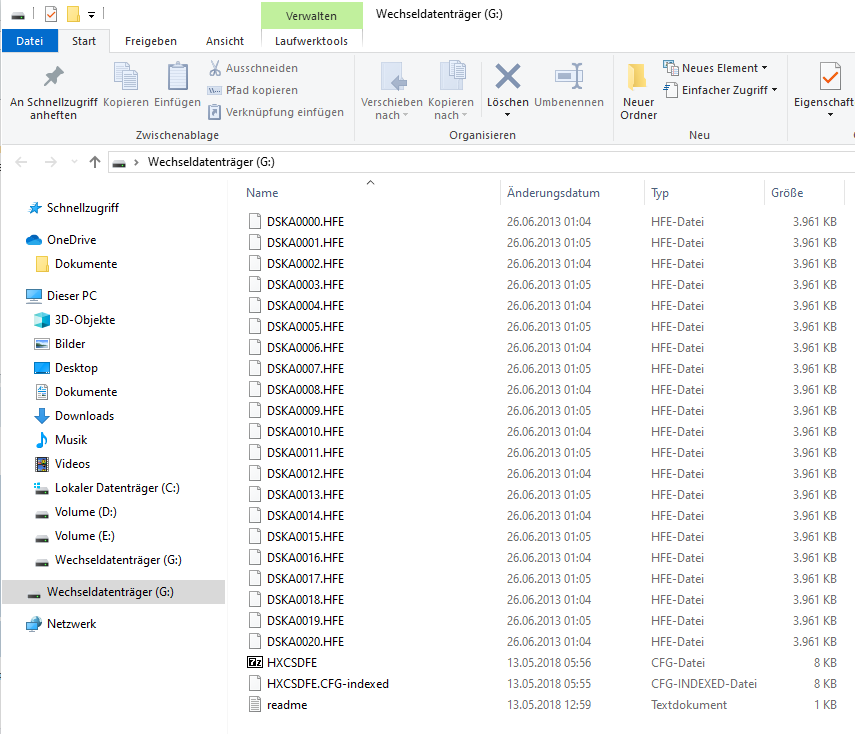
Task: Pin to Quick Access (An Schnellzugriff anheften)
Action: pyautogui.click(x=53, y=91)
